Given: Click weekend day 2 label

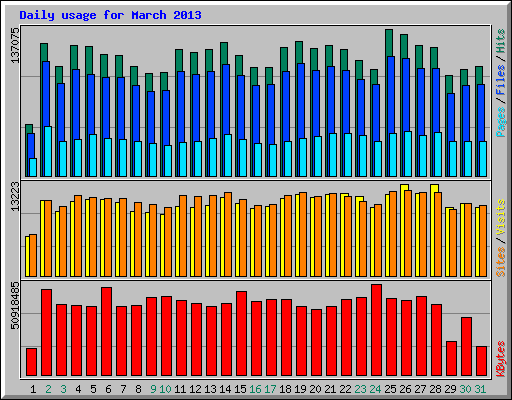Looking at the screenshot, I should coord(48,389).
